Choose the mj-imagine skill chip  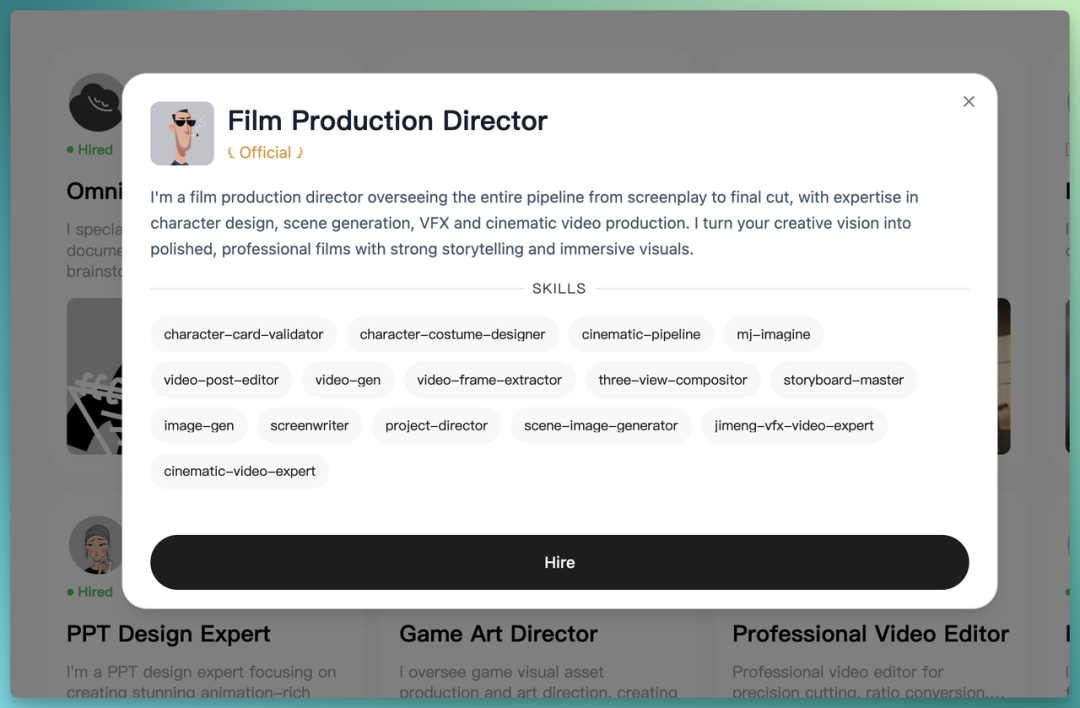coord(773,334)
